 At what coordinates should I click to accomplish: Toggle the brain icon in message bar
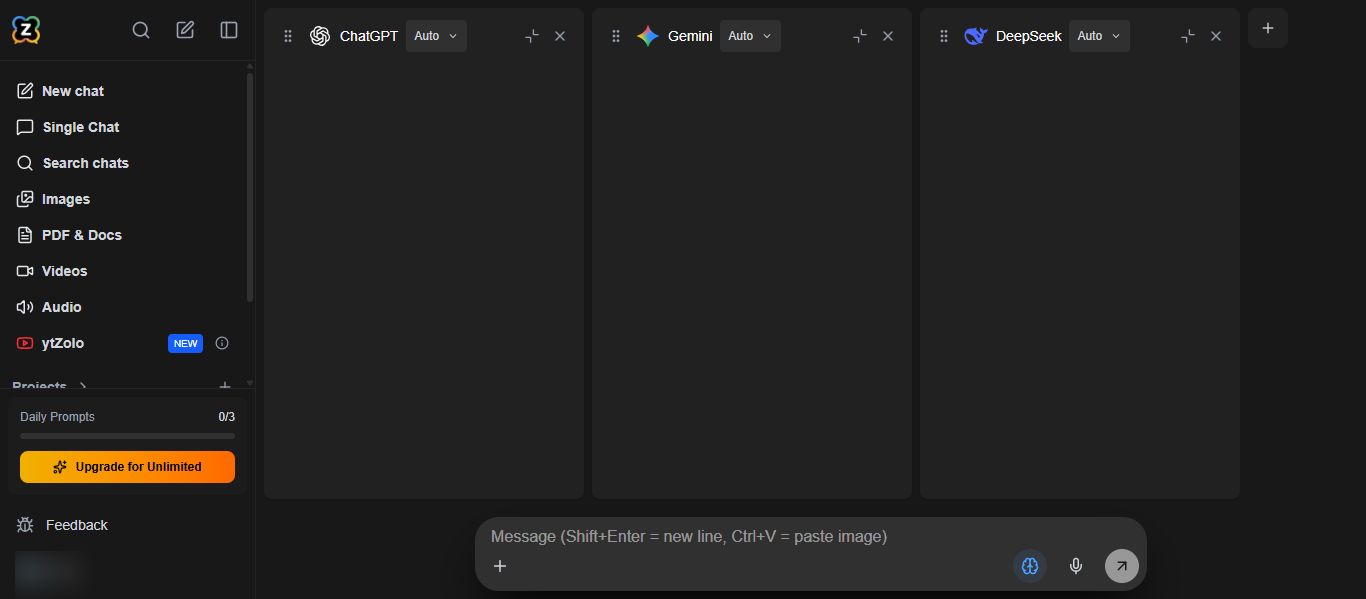[x=1030, y=566]
